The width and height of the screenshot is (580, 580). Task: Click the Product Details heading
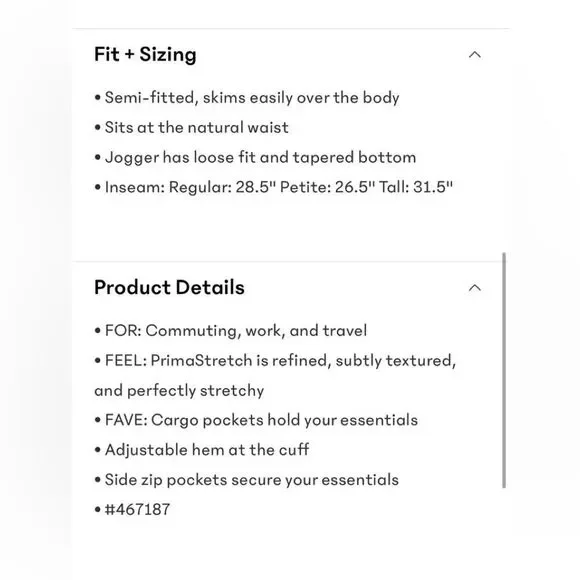(169, 287)
